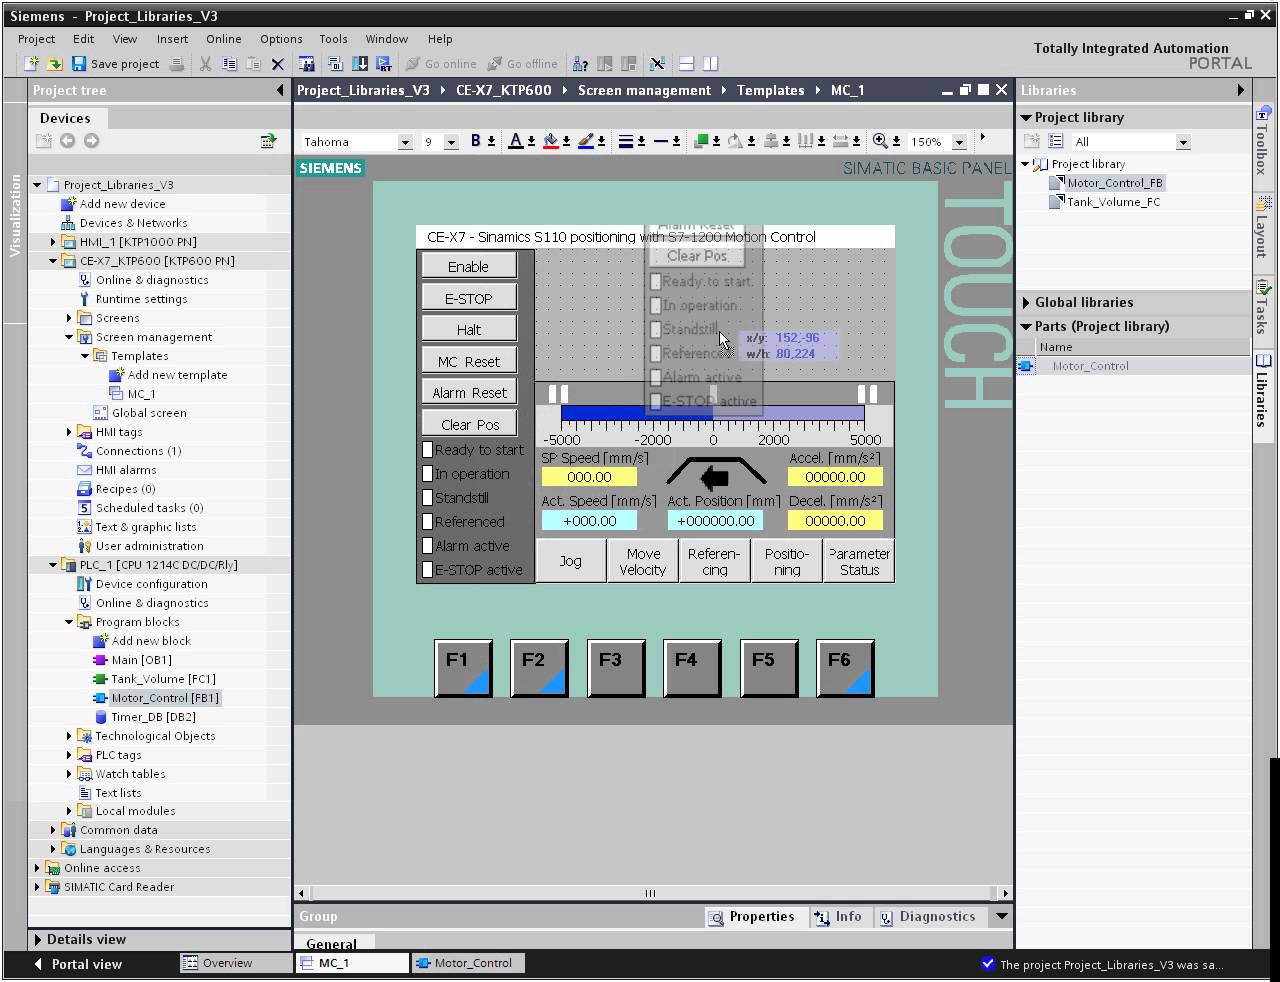Click the Move Velocity button
Viewport: 1280px width, 982px height.
point(643,561)
